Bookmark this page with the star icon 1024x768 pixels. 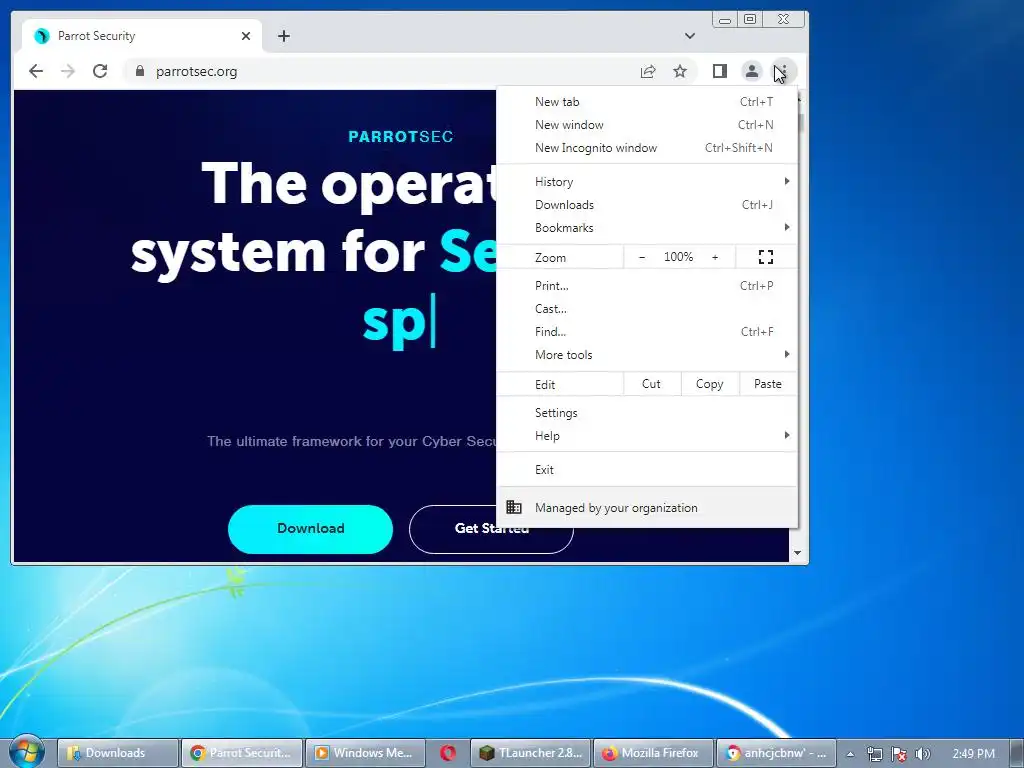click(680, 71)
